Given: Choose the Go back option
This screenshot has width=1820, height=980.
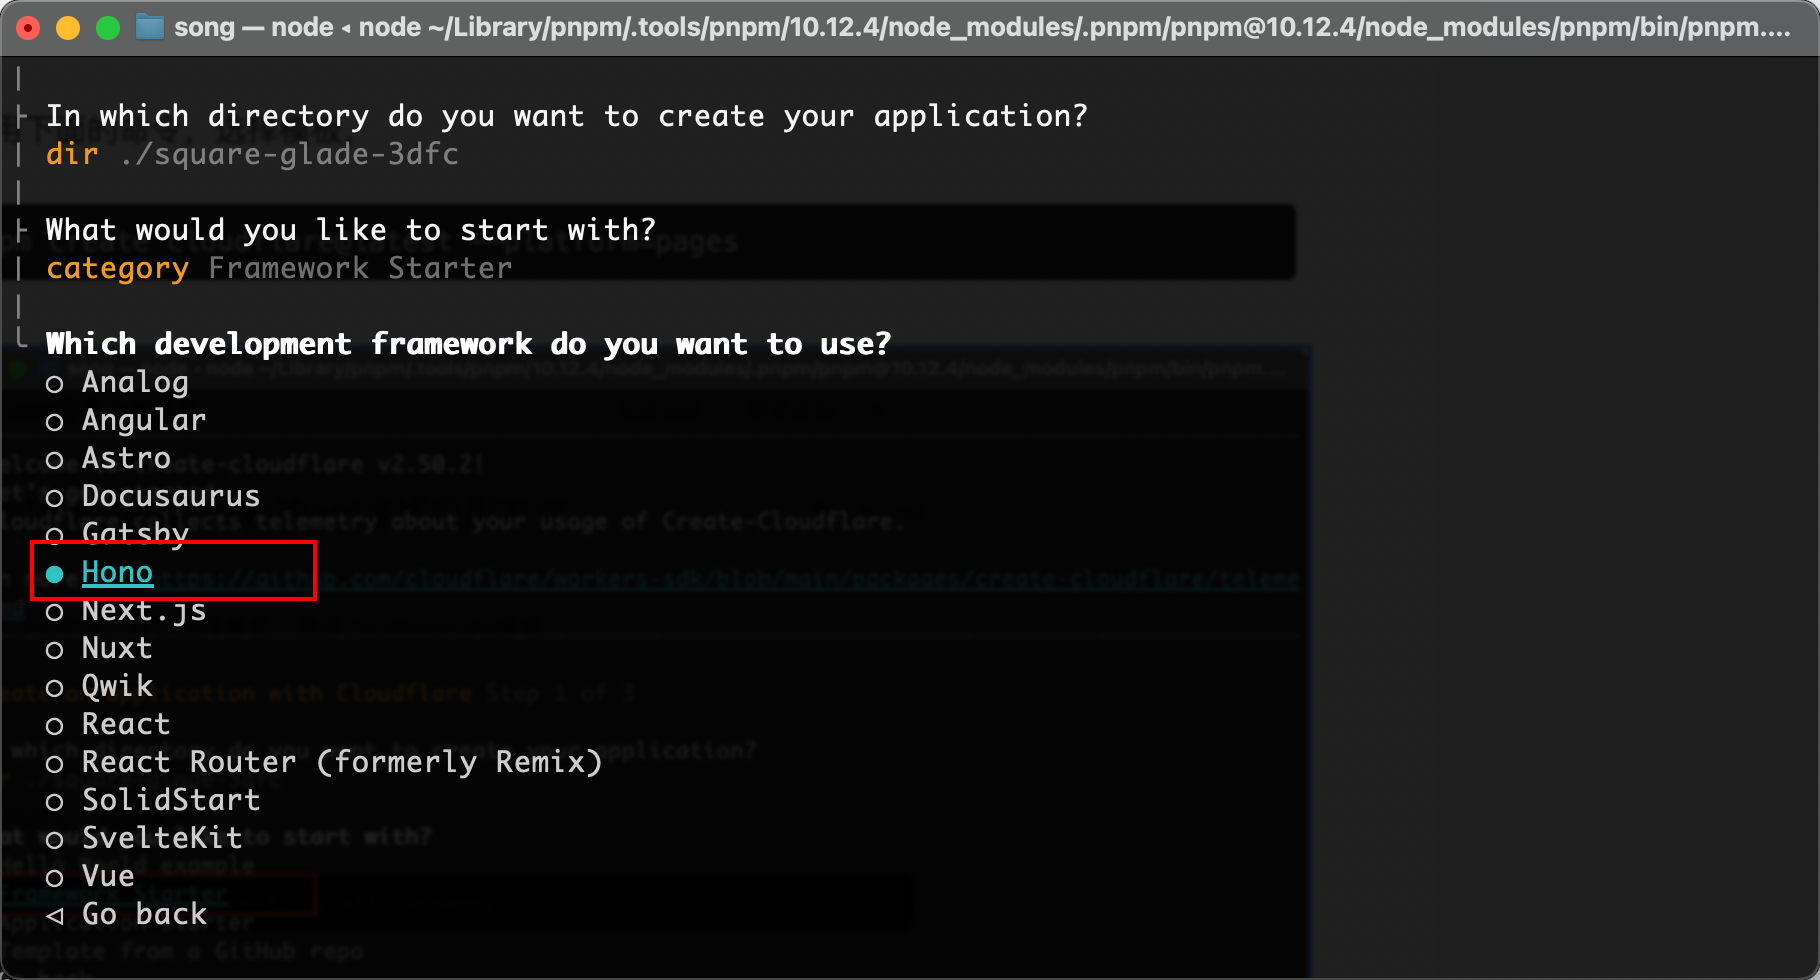Looking at the screenshot, I should [x=143, y=914].
